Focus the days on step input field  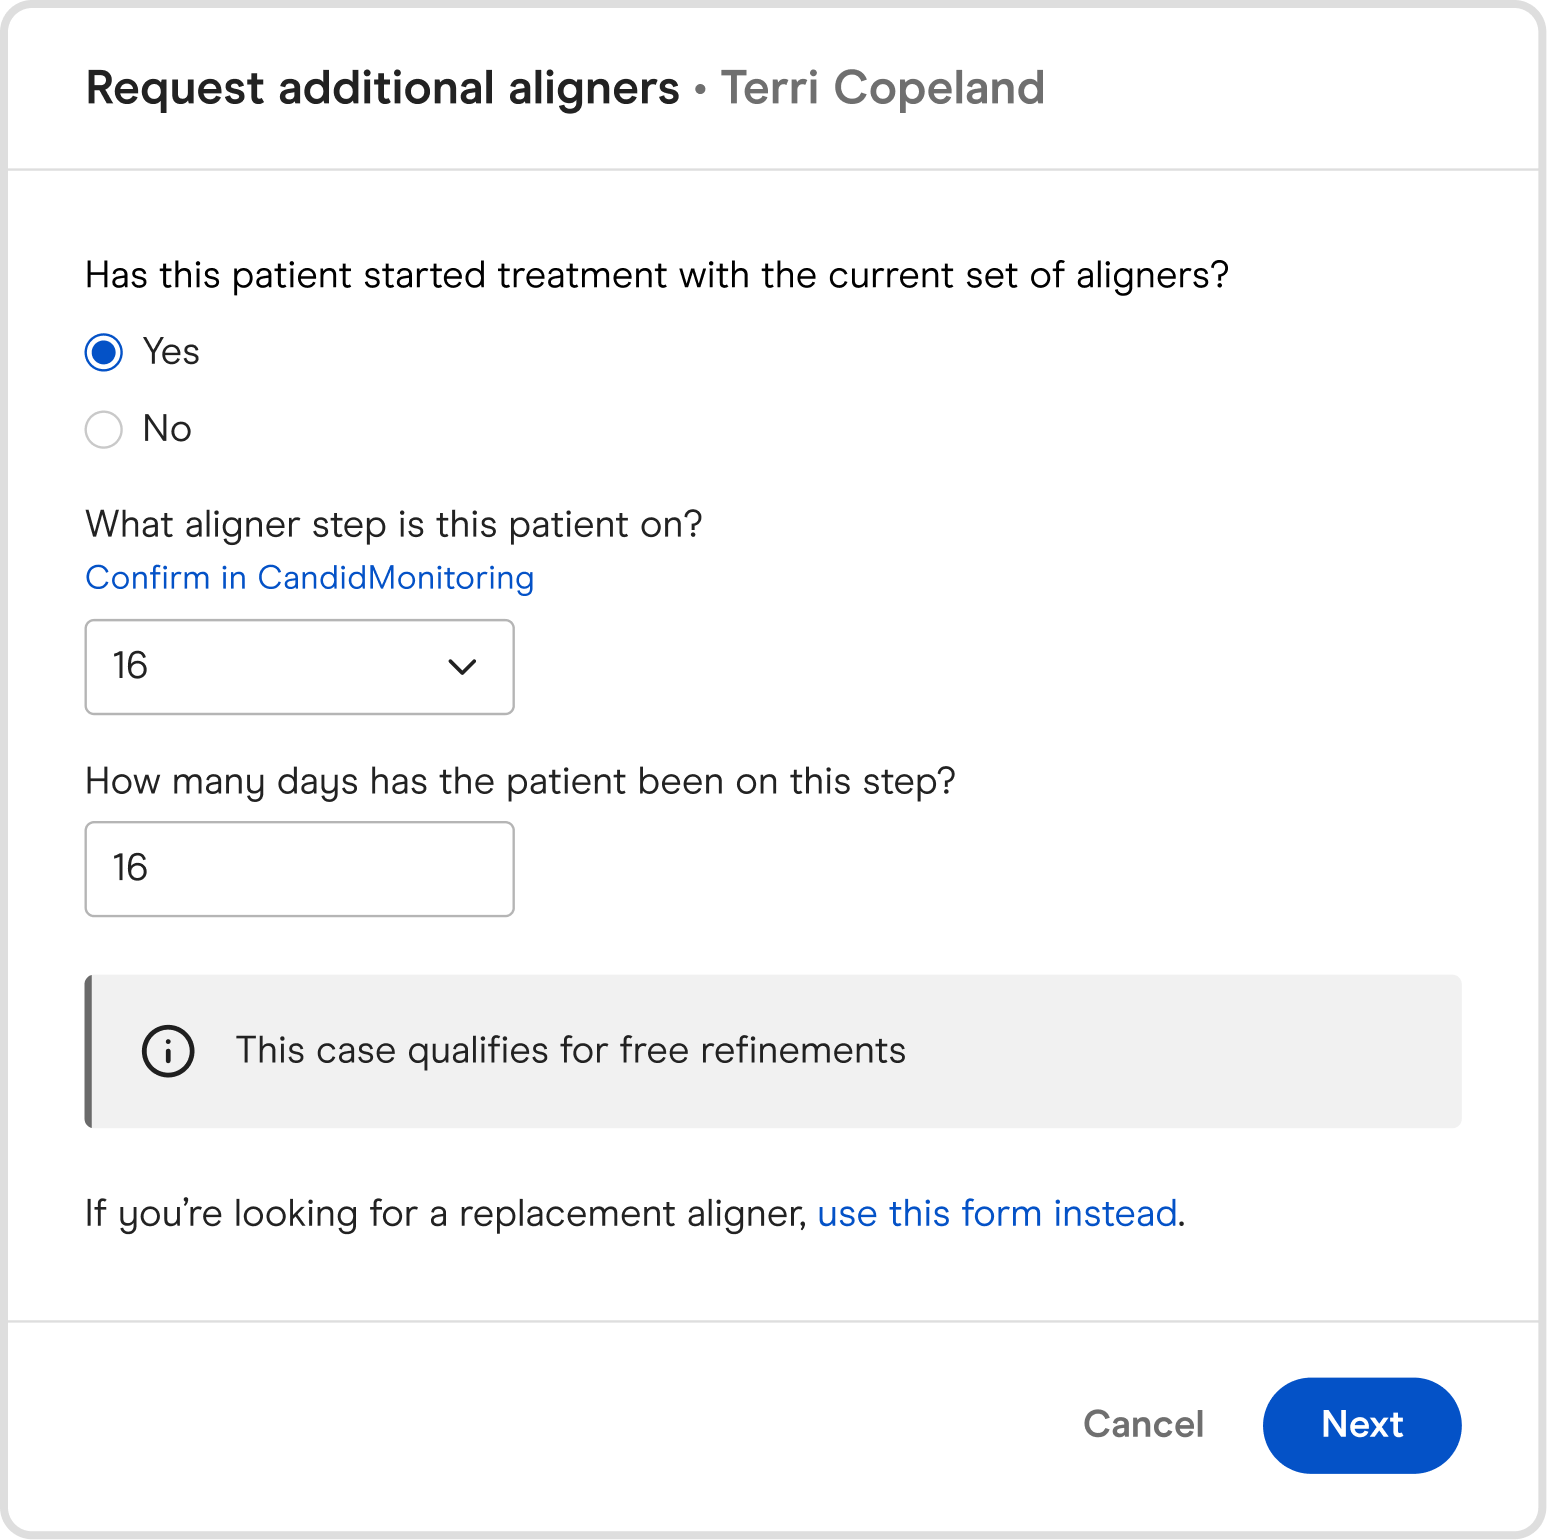click(299, 869)
